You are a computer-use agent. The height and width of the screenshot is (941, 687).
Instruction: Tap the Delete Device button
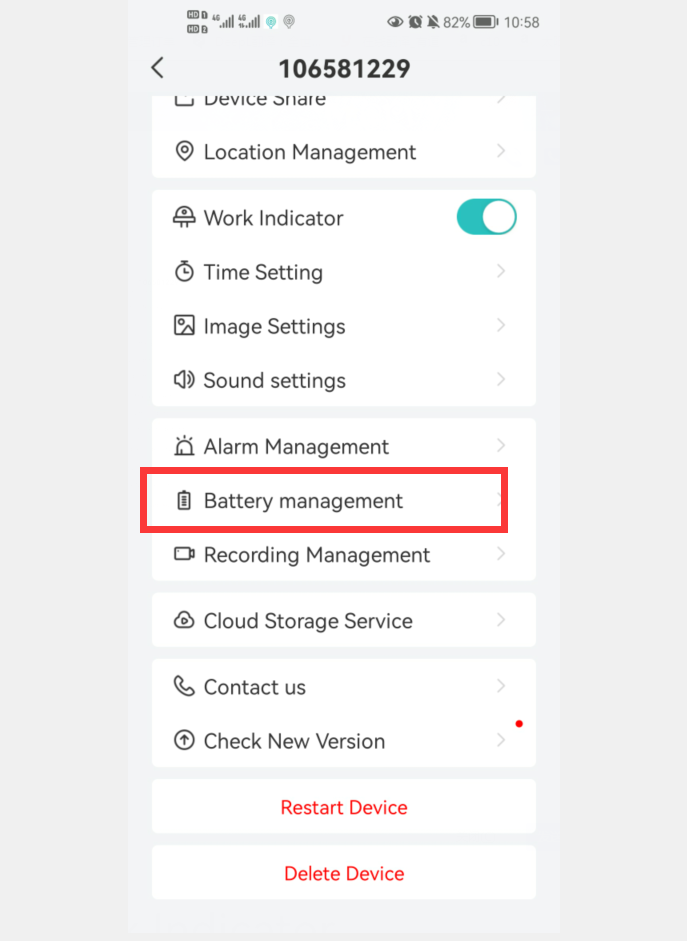(x=344, y=873)
